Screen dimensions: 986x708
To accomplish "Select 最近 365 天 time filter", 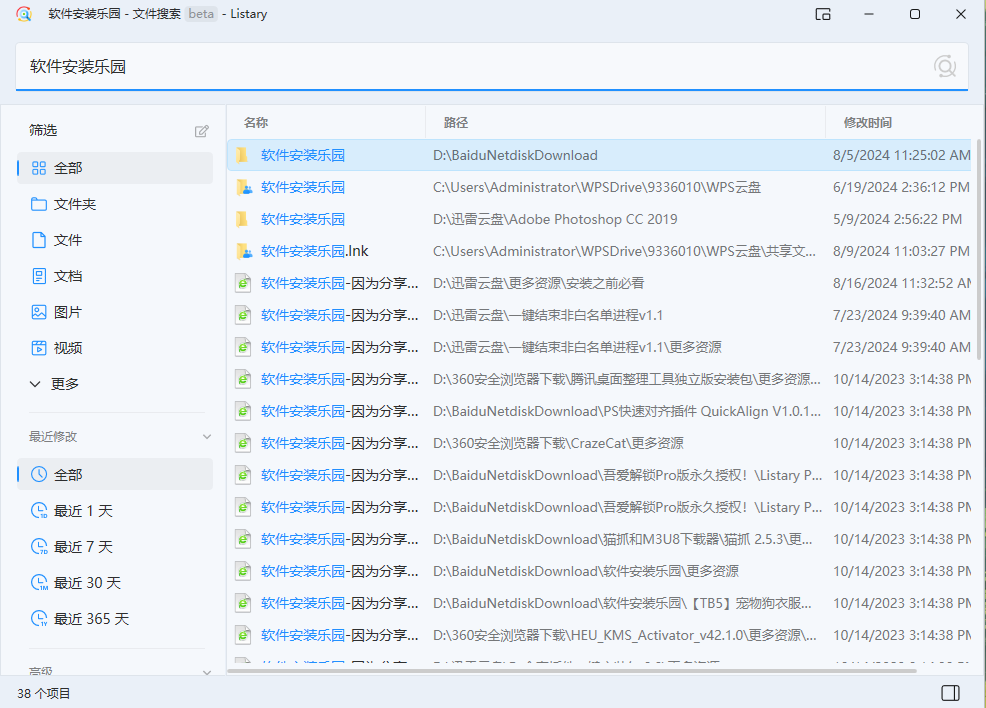I will pos(114,619).
